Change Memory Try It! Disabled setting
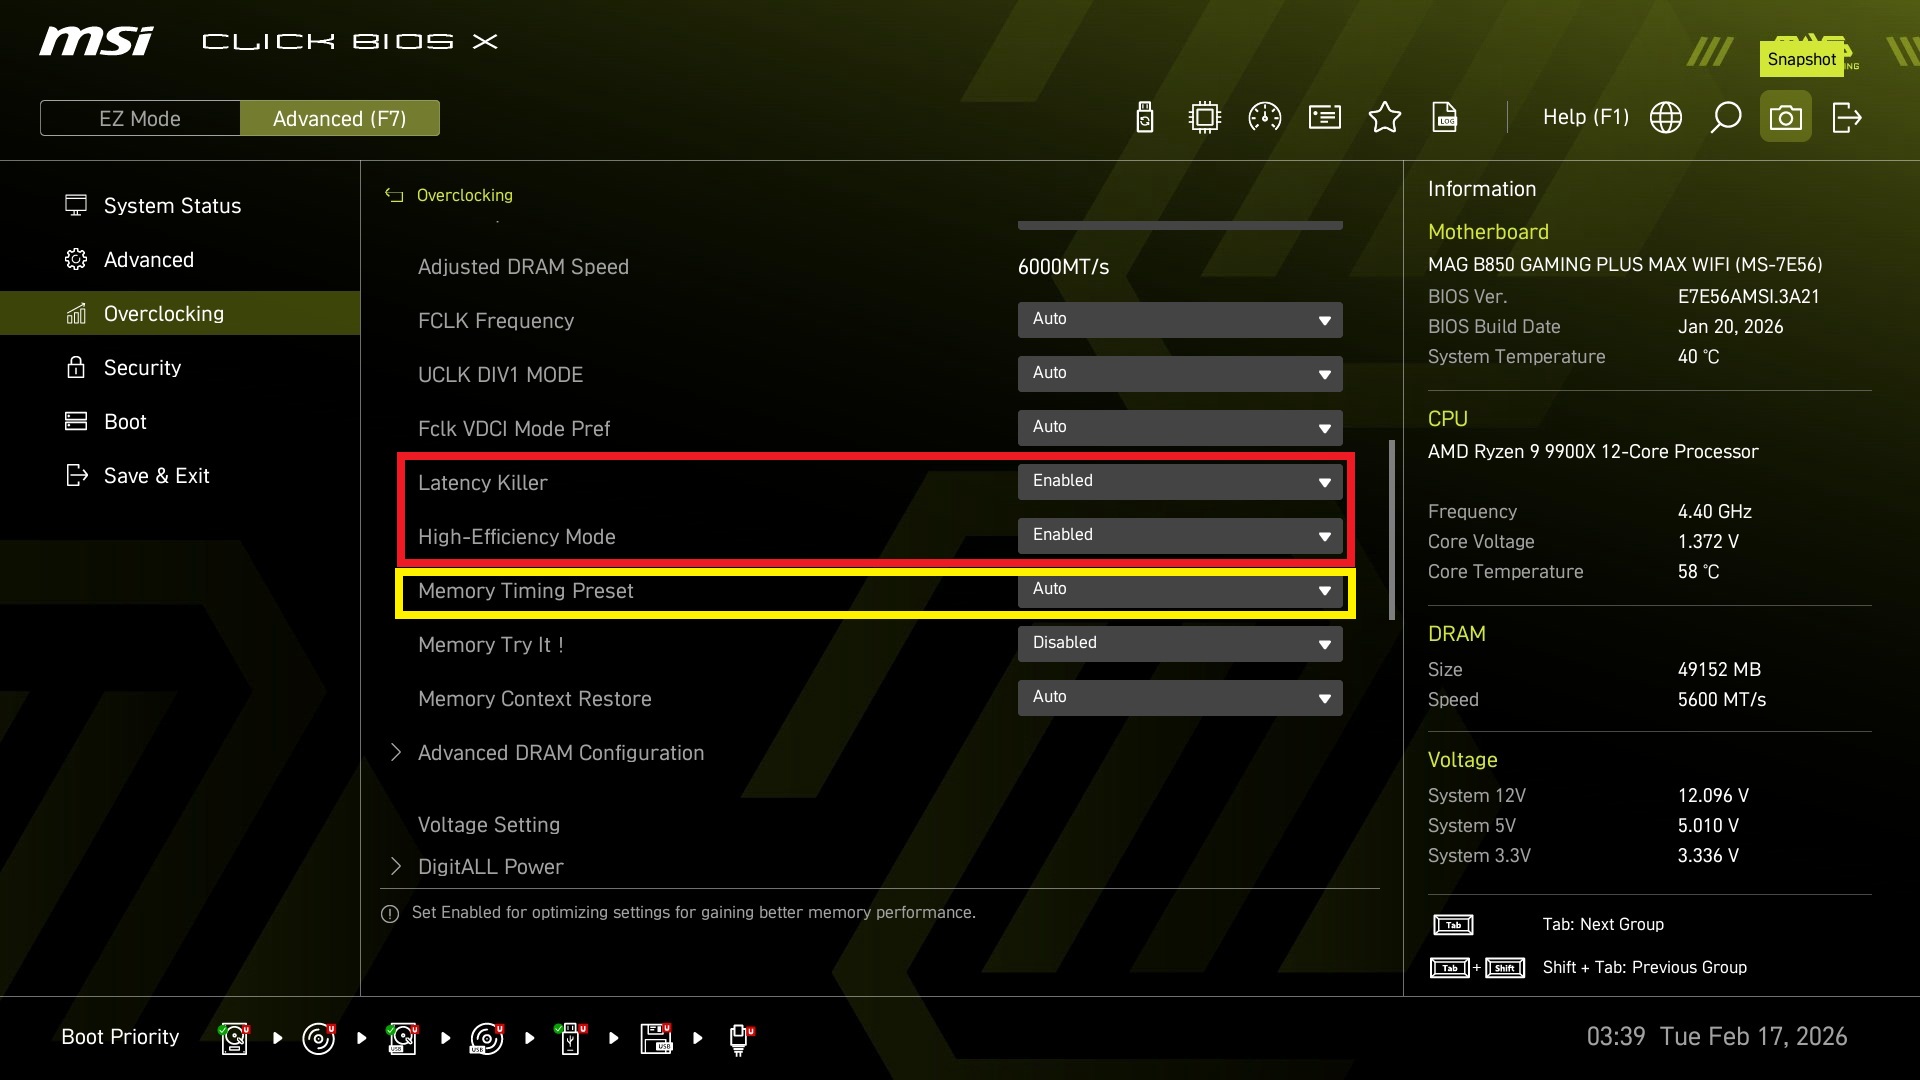 (1180, 644)
